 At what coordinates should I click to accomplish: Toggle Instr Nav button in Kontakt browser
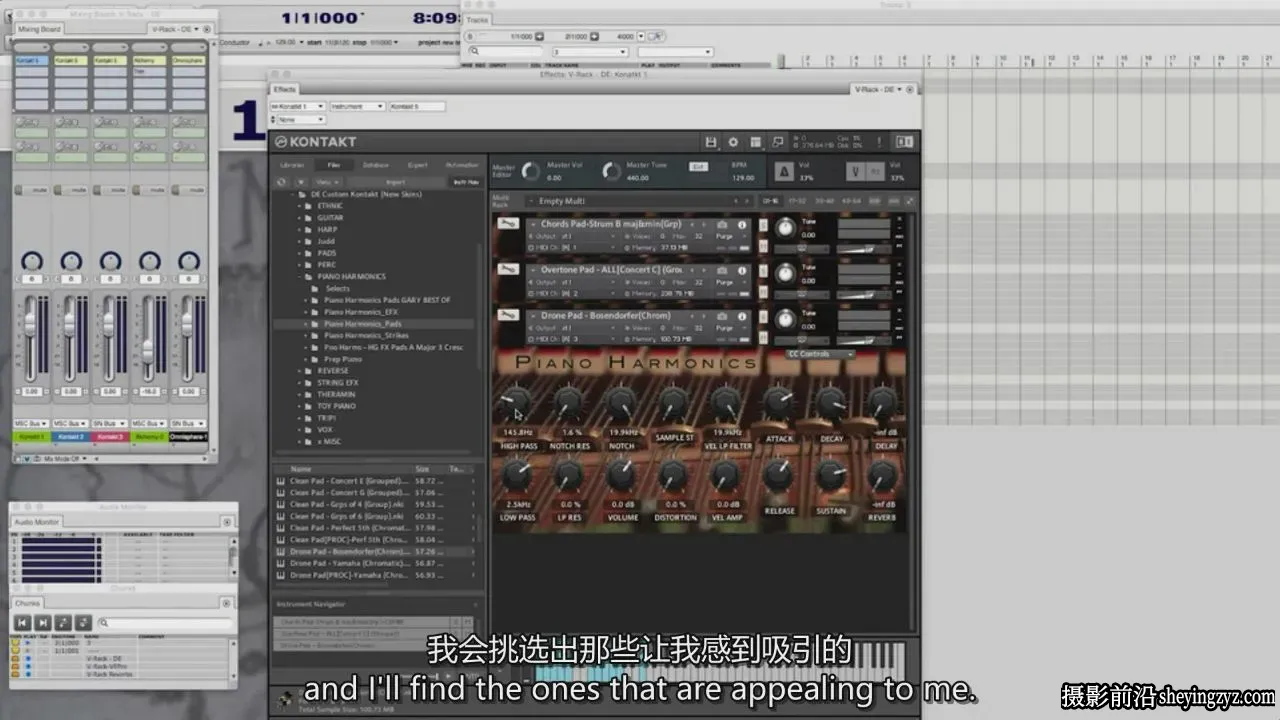(x=466, y=182)
